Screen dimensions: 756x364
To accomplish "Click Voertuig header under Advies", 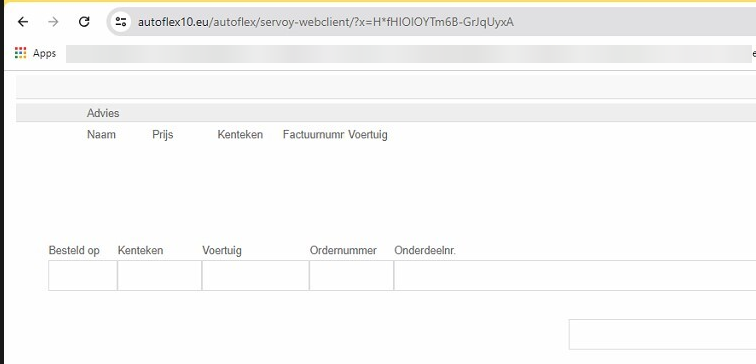I will coord(368,135).
